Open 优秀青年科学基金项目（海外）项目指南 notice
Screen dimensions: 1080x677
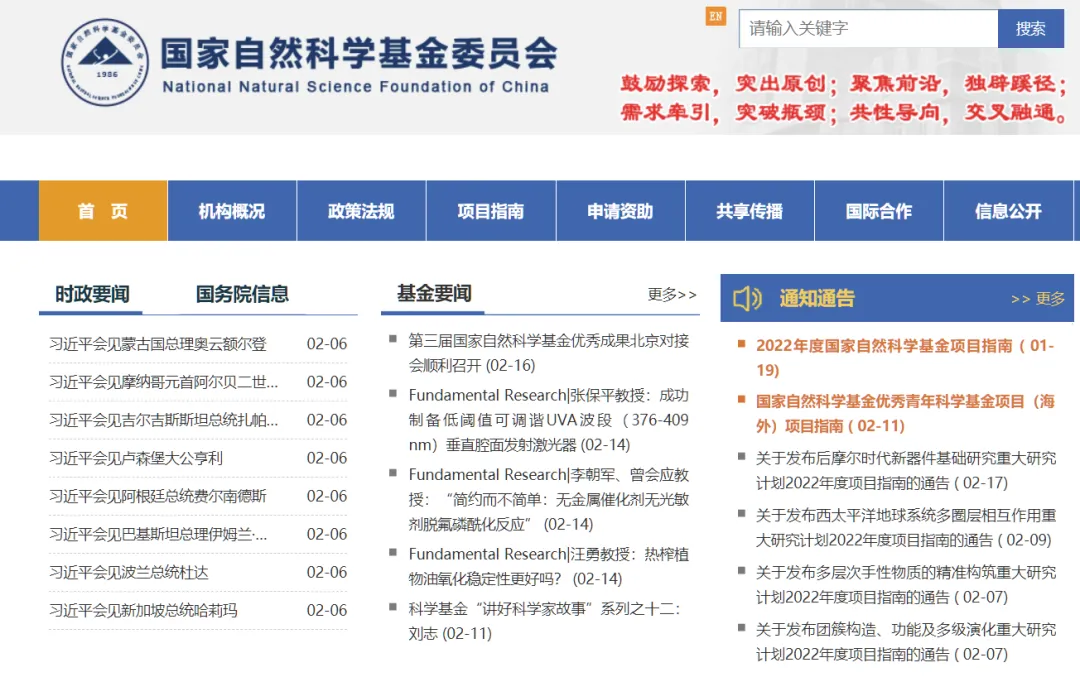905,413
